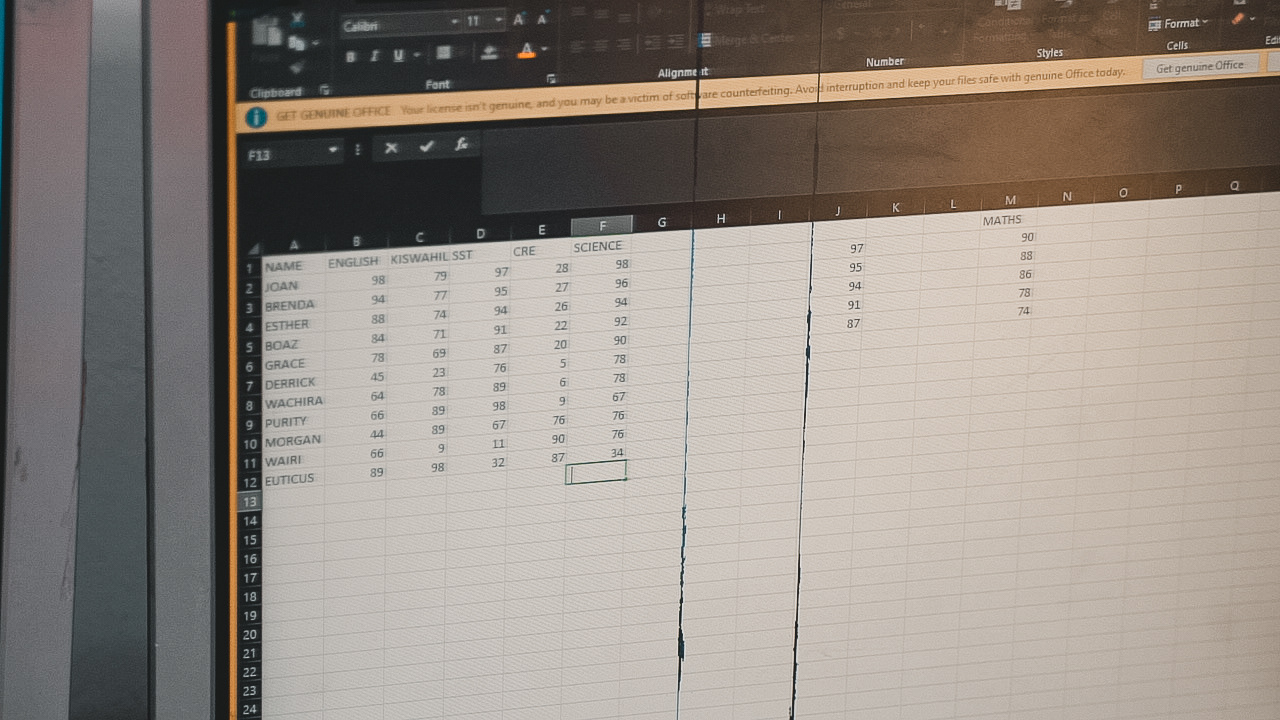Click the Clear eraser icon
1280x720 pixels.
(x=1238, y=18)
